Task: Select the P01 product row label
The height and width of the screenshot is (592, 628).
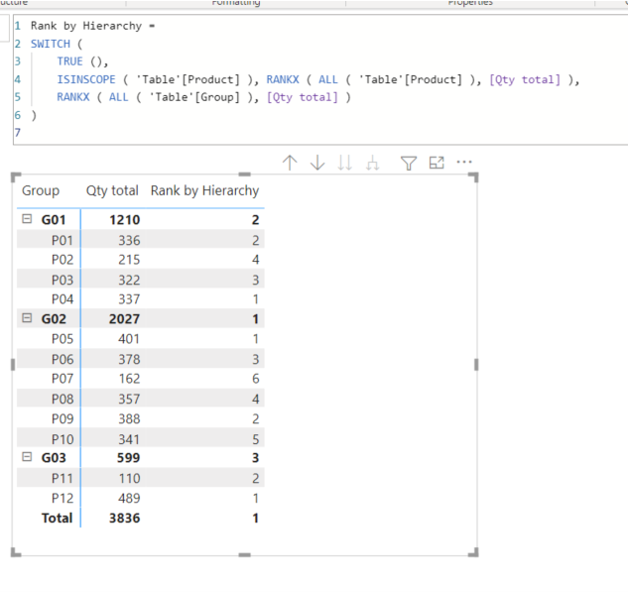Action: (x=62, y=240)
